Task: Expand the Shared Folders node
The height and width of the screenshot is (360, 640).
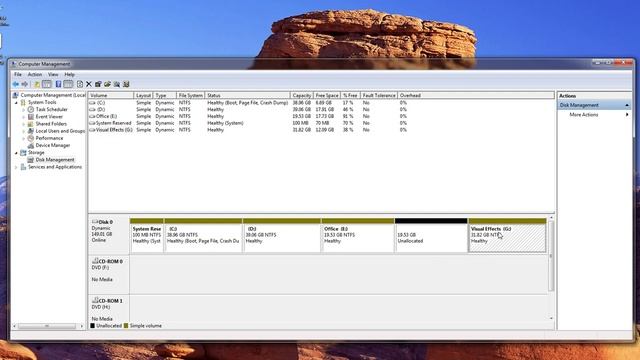Action: [24, 124]
